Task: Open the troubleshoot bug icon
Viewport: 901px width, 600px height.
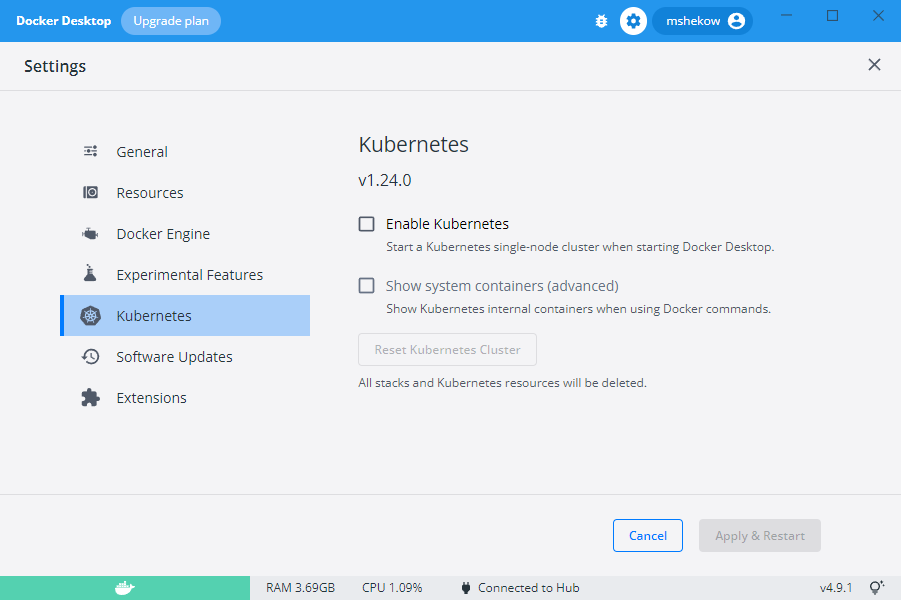Action: [x=601, y=21]
